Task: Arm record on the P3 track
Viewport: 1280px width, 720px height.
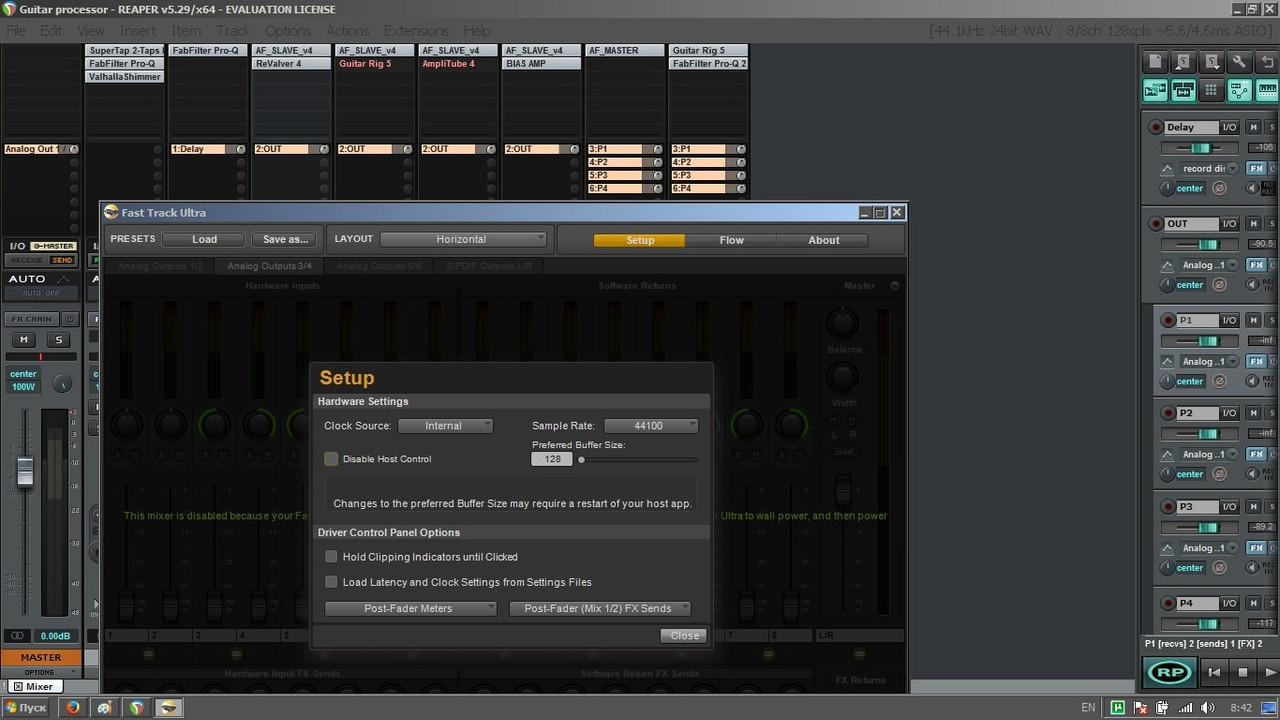Action: coord(1168,506)
